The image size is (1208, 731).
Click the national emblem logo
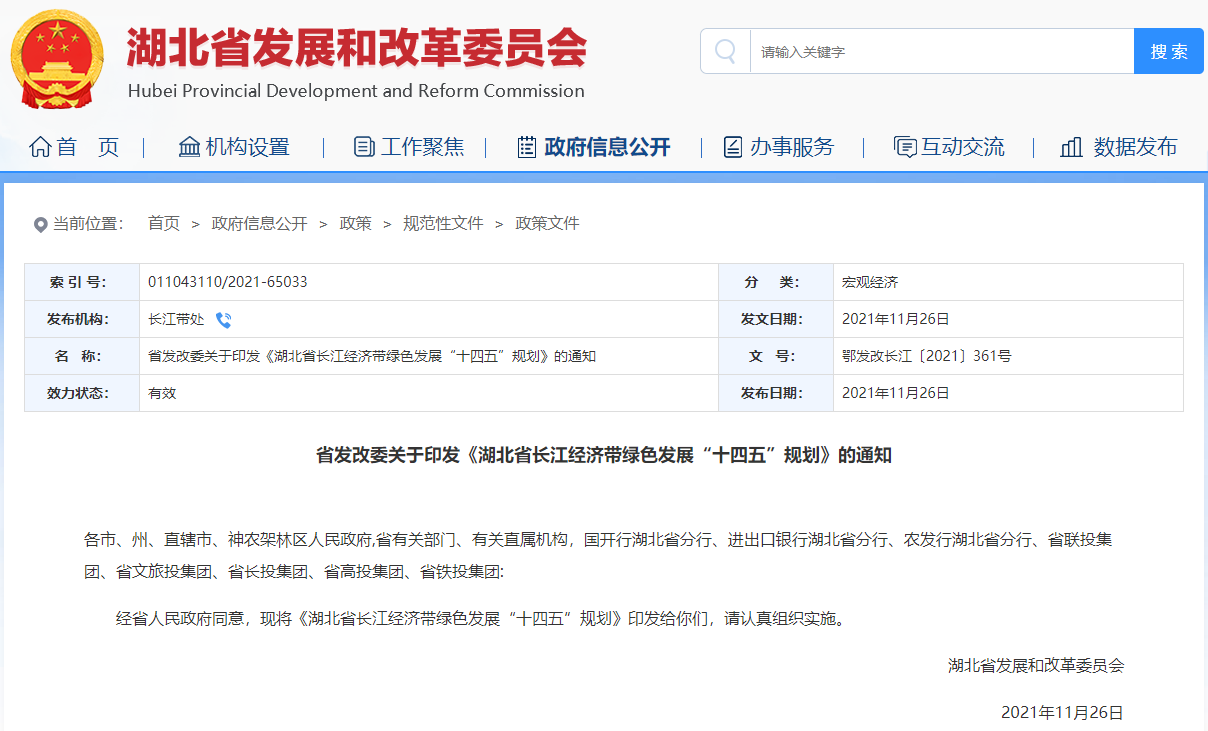click(x=57, y=61)
